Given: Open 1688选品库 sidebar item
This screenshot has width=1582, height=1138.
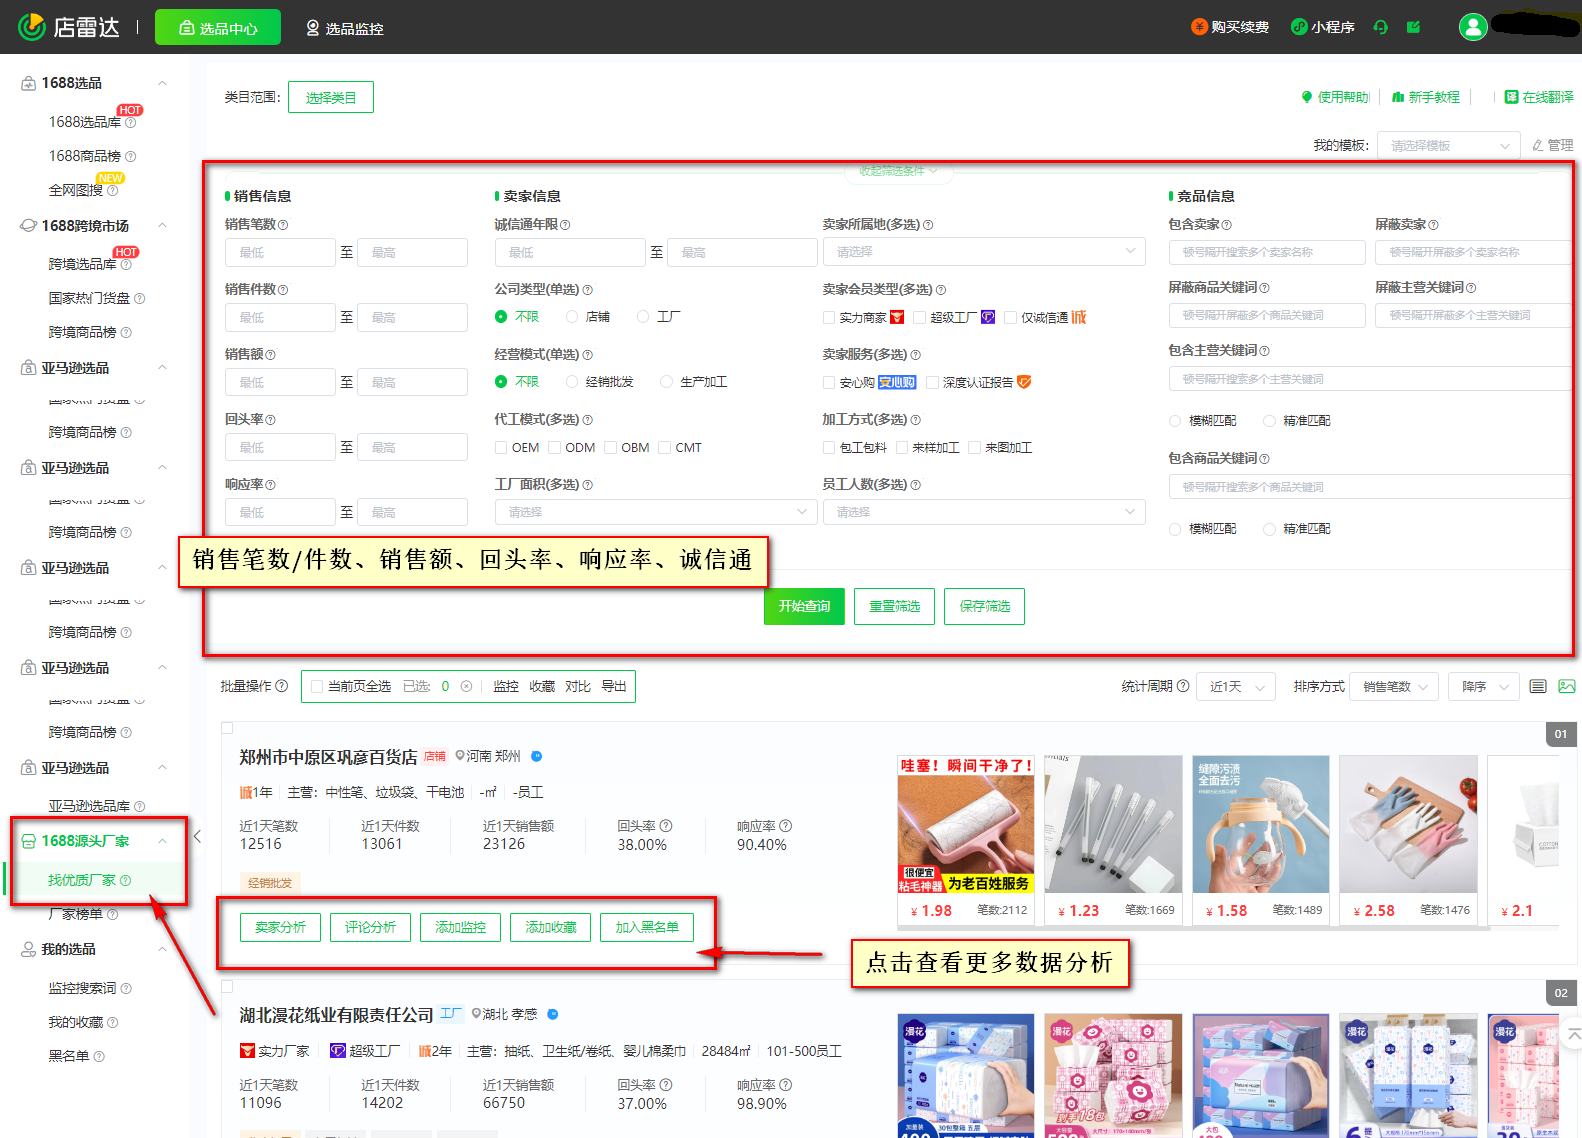Looking at the screenshot, I should [x=85, y=122].
